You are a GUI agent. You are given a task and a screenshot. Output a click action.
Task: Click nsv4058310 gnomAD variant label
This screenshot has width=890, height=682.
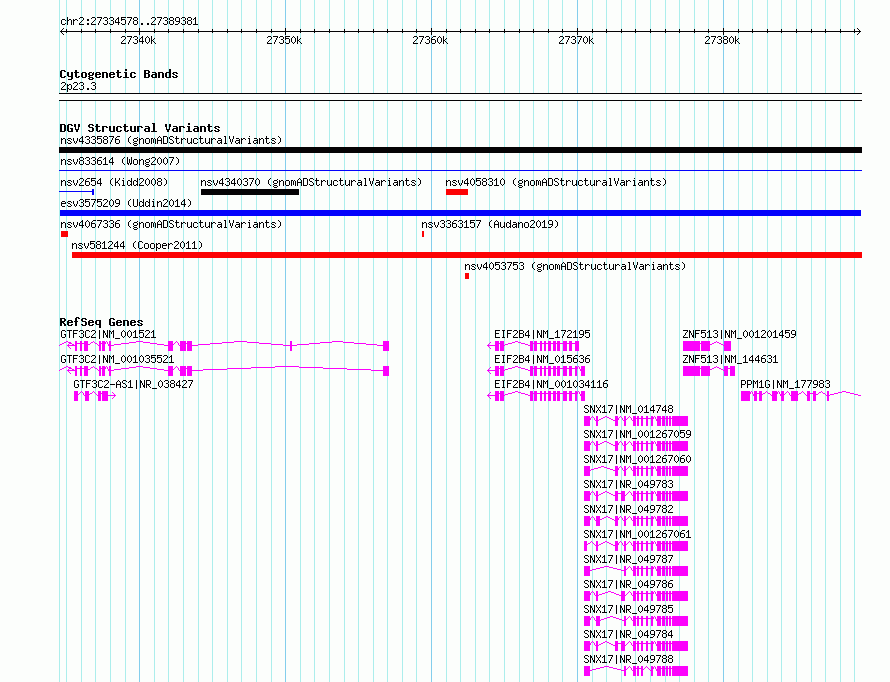pyautogui.click(x=556, y=182)
